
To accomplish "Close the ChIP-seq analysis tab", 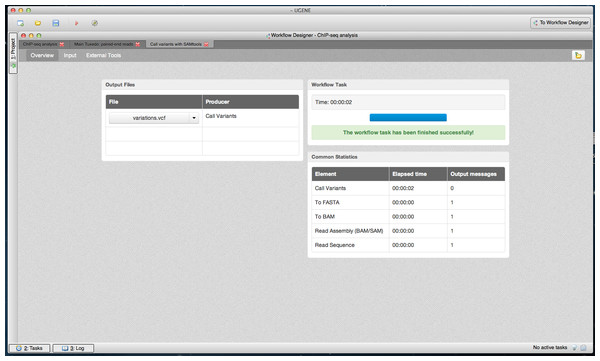I will click(x=62, y=44).
